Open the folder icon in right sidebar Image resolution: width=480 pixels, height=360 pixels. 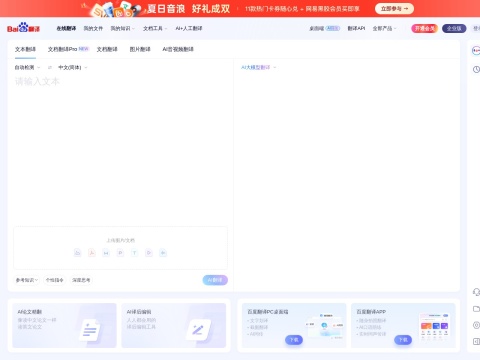(x=476, y=309)
